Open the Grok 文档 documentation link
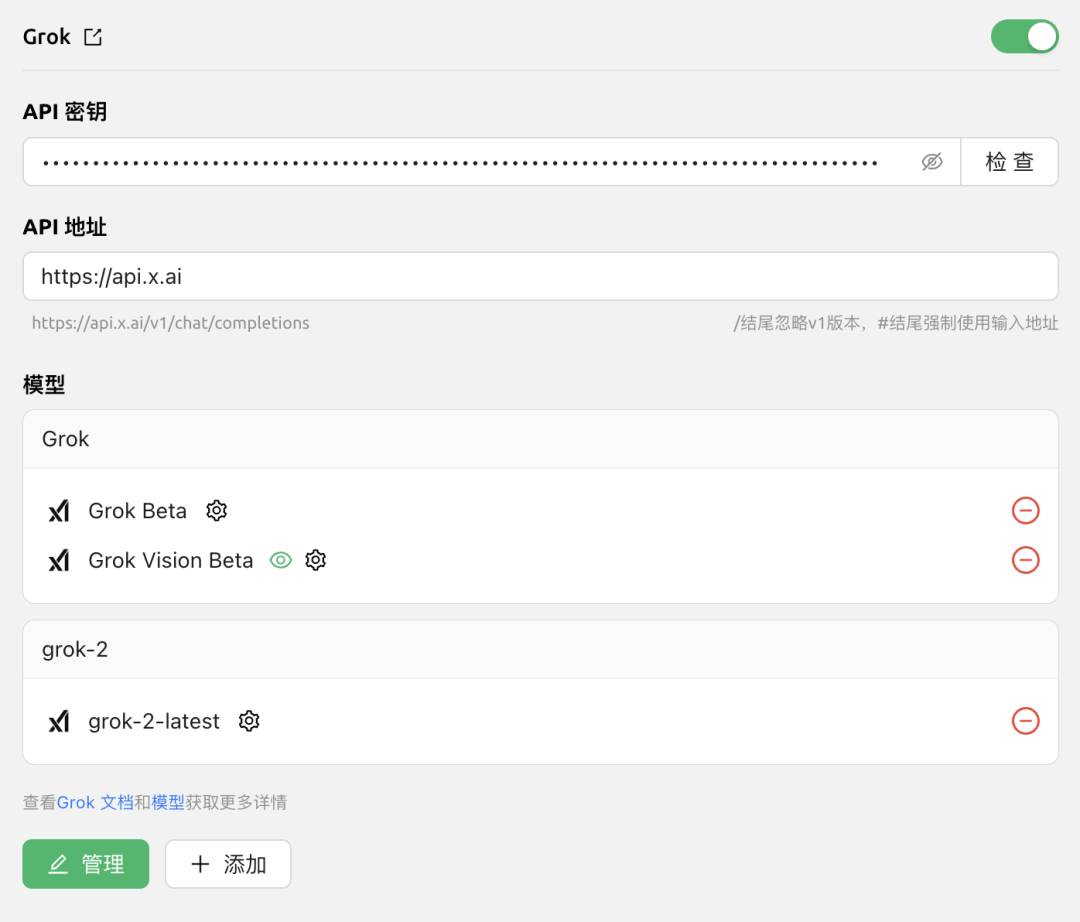The width and height of the screenshot is (1080, 922). coord(95,803)
